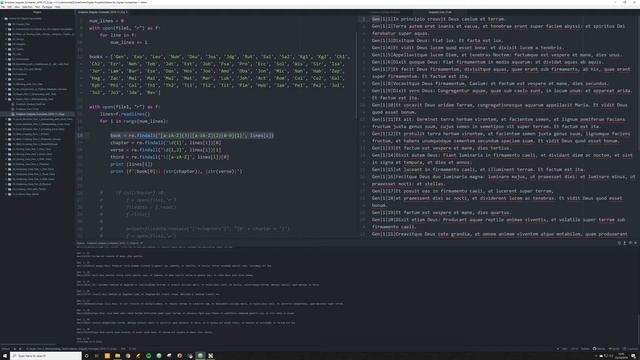Click the second icon in script output panel header

624,243
